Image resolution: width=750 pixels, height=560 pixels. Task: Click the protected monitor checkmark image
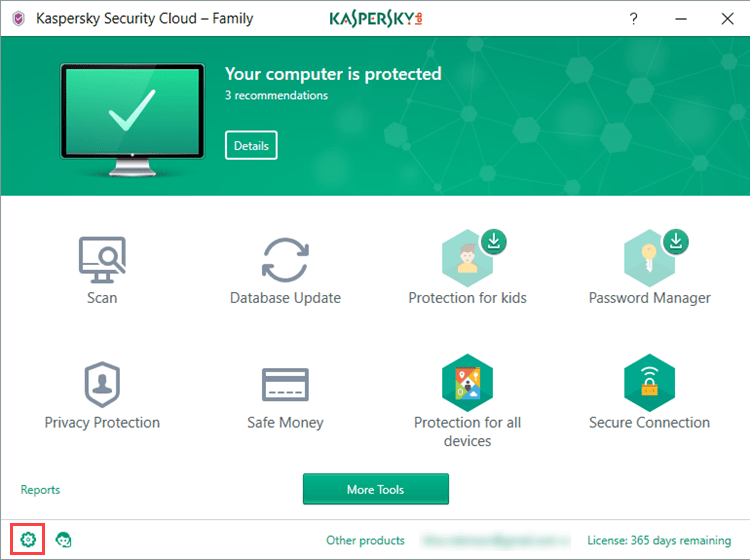(132, 118)
